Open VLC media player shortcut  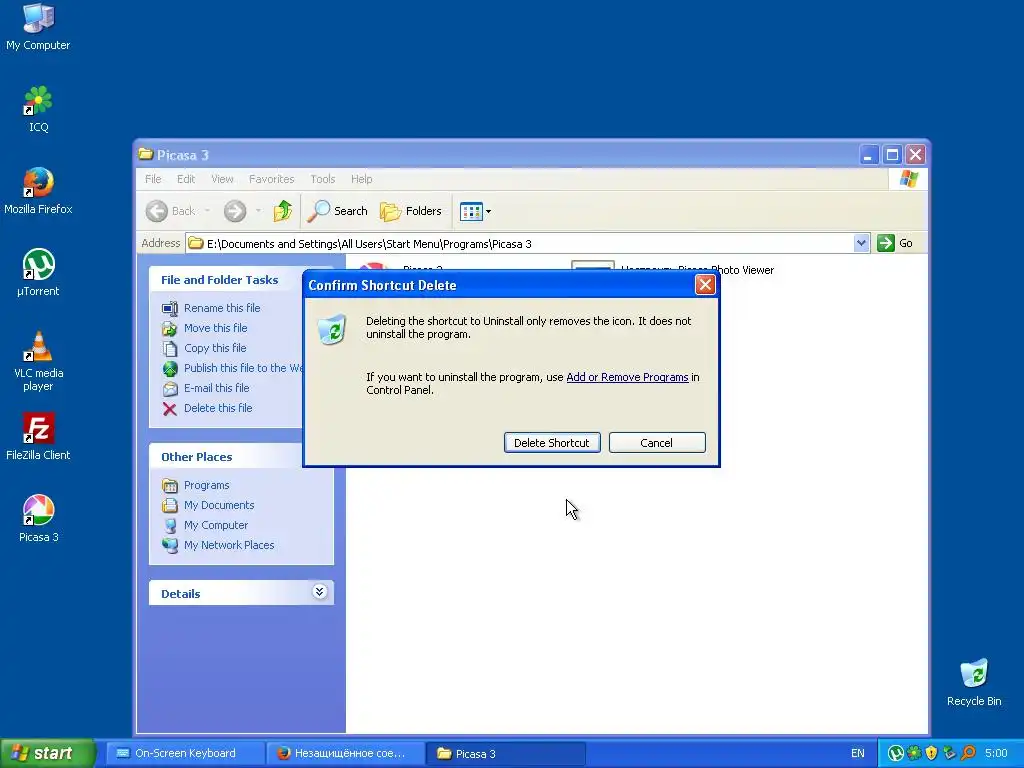pos(38,361)
